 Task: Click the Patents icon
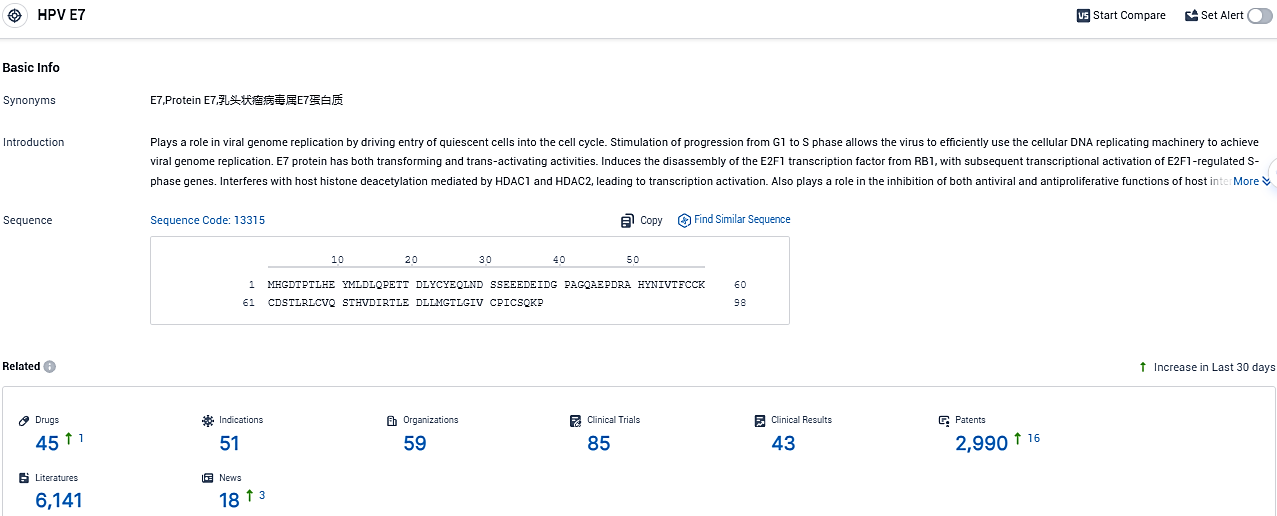(944, 421)
